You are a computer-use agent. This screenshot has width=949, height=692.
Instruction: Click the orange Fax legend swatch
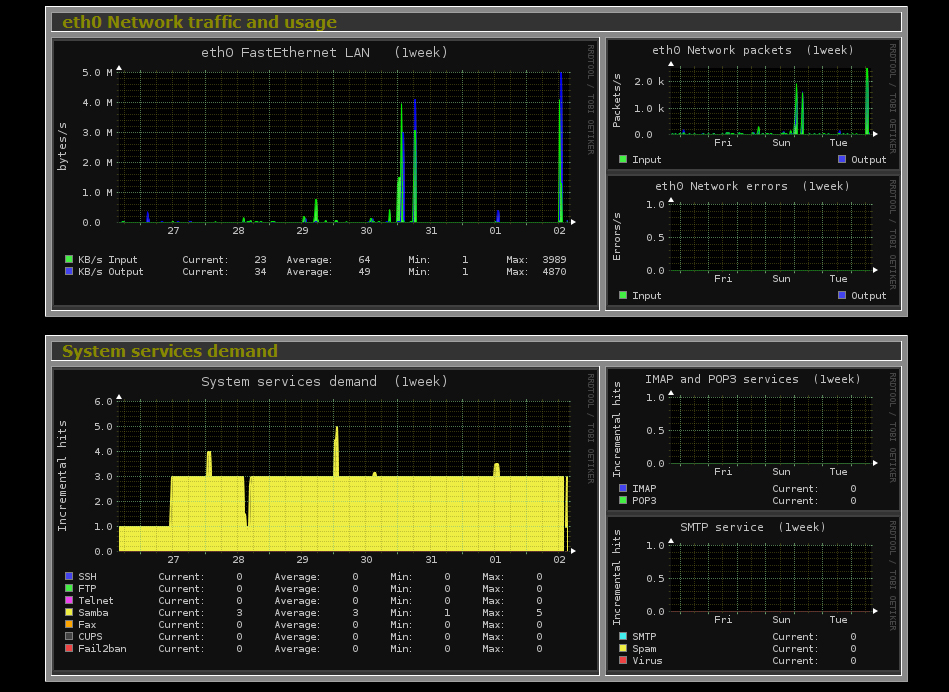click(69, 624)
